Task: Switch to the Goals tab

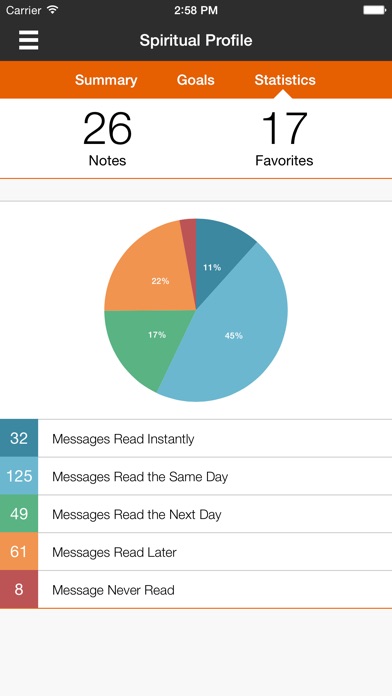Action: pos(195,80)
